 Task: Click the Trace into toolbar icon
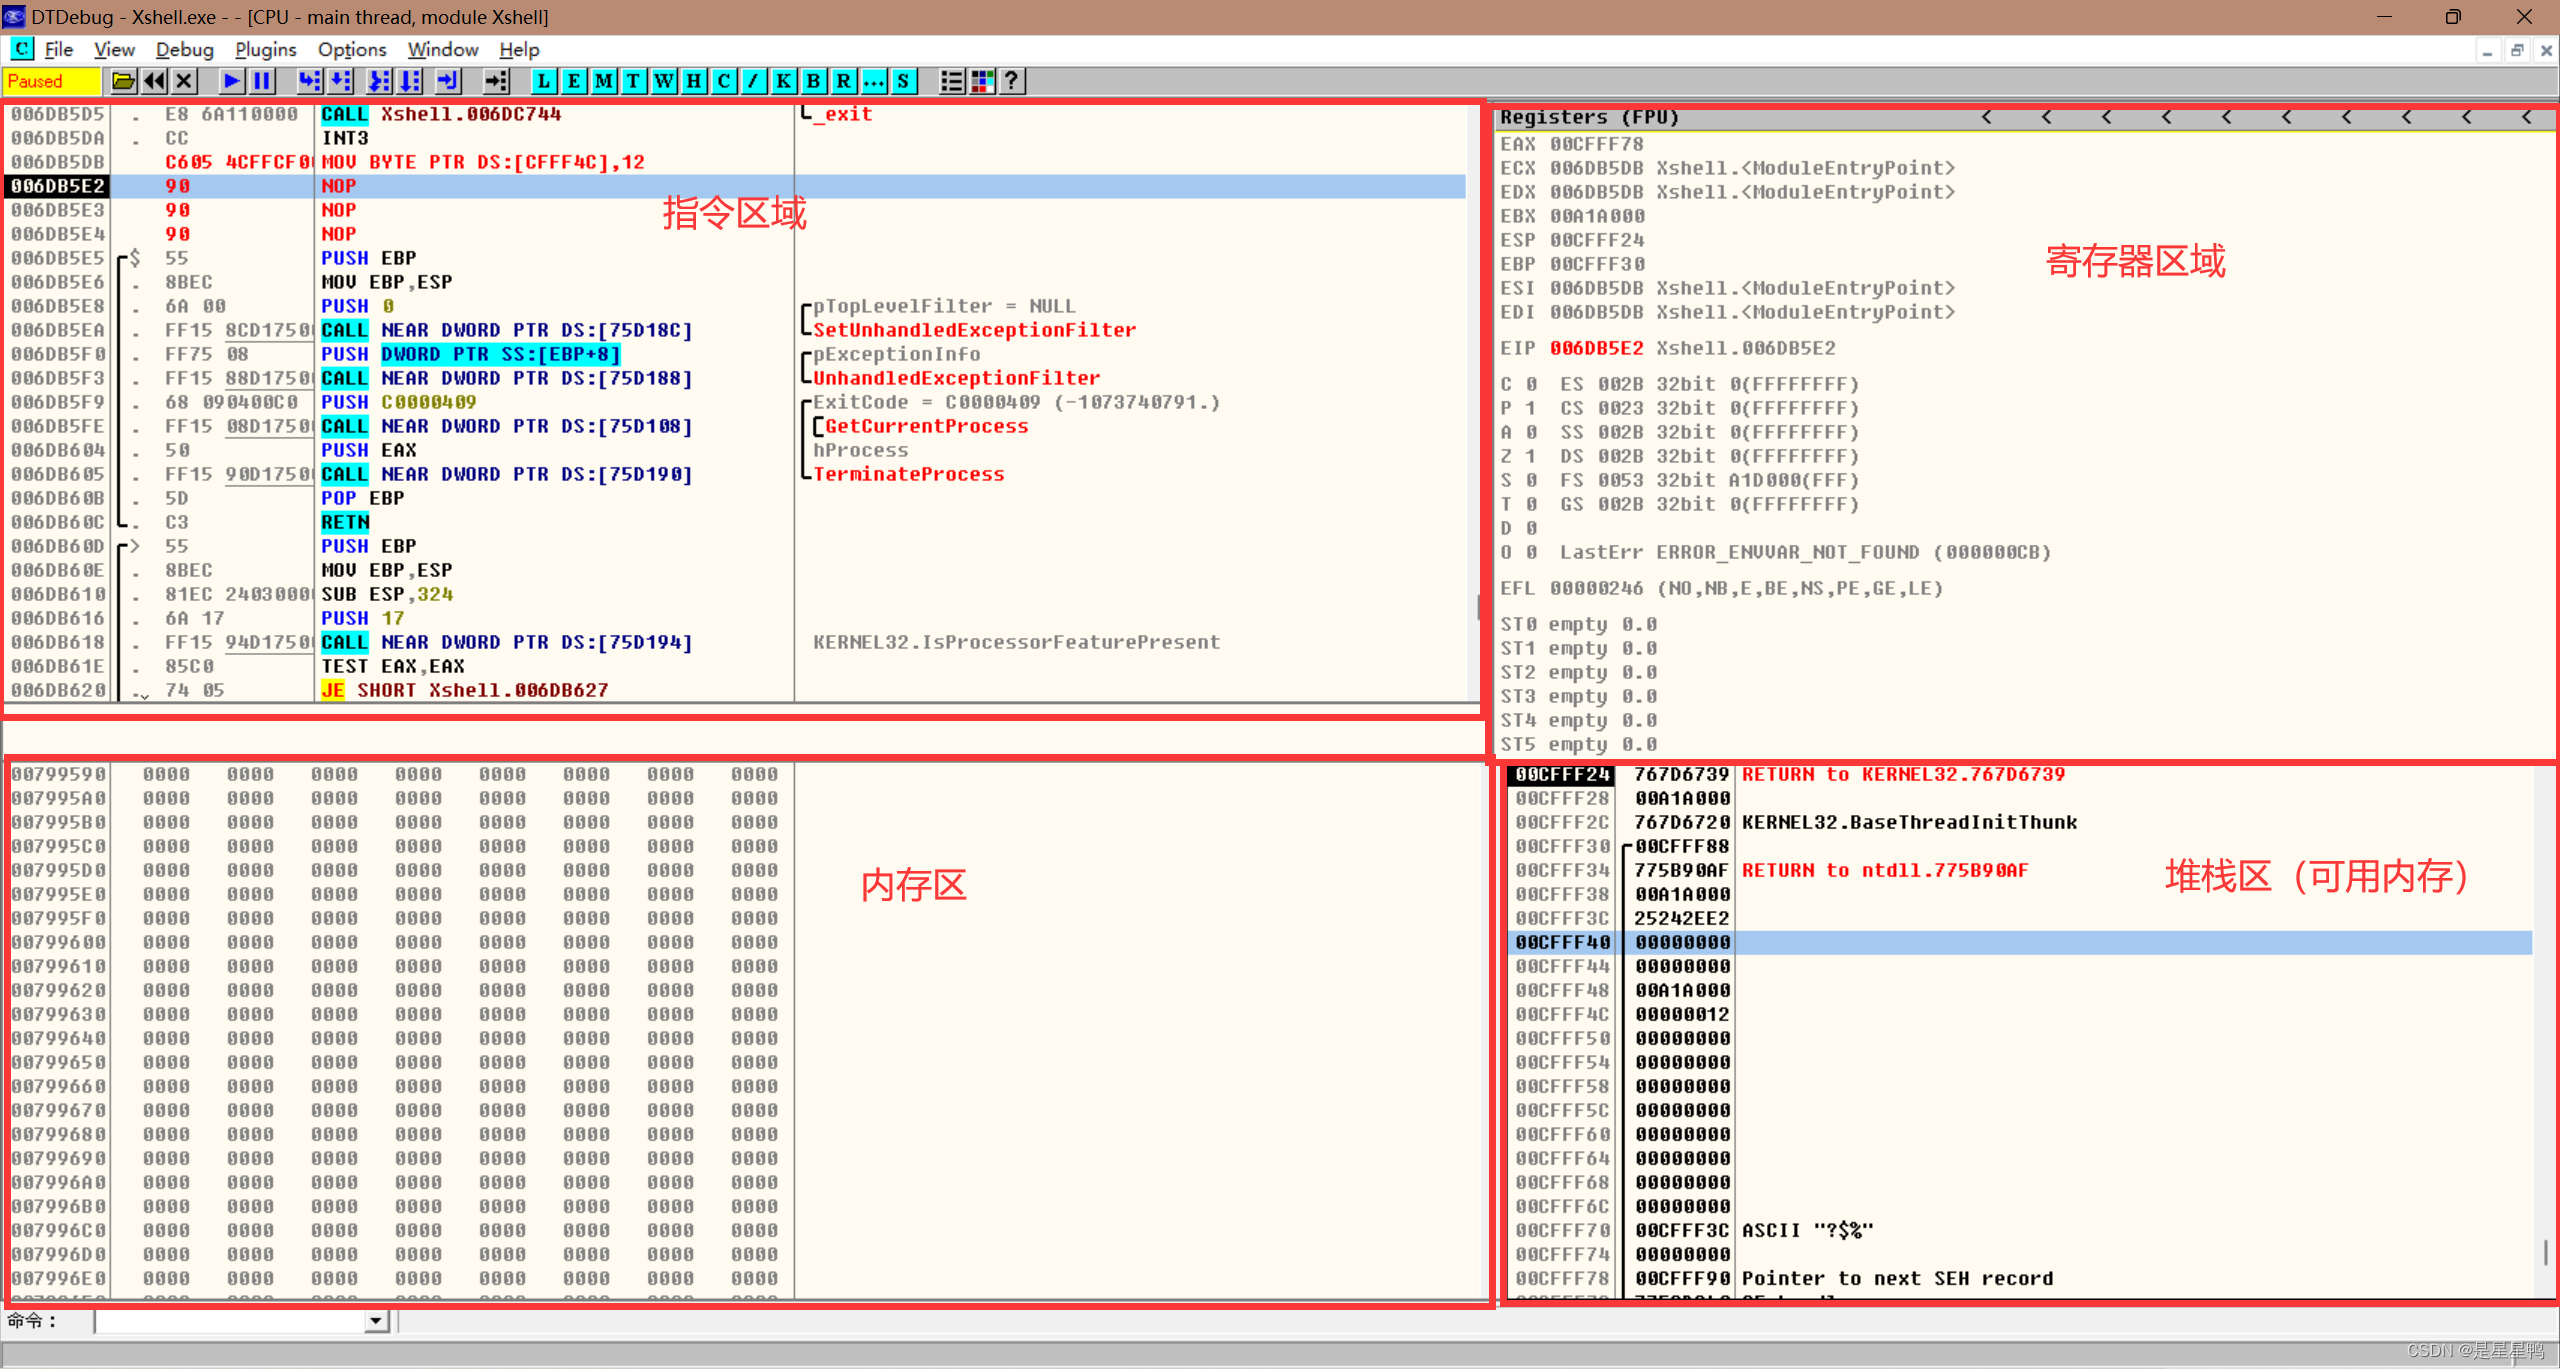point(379,81)
